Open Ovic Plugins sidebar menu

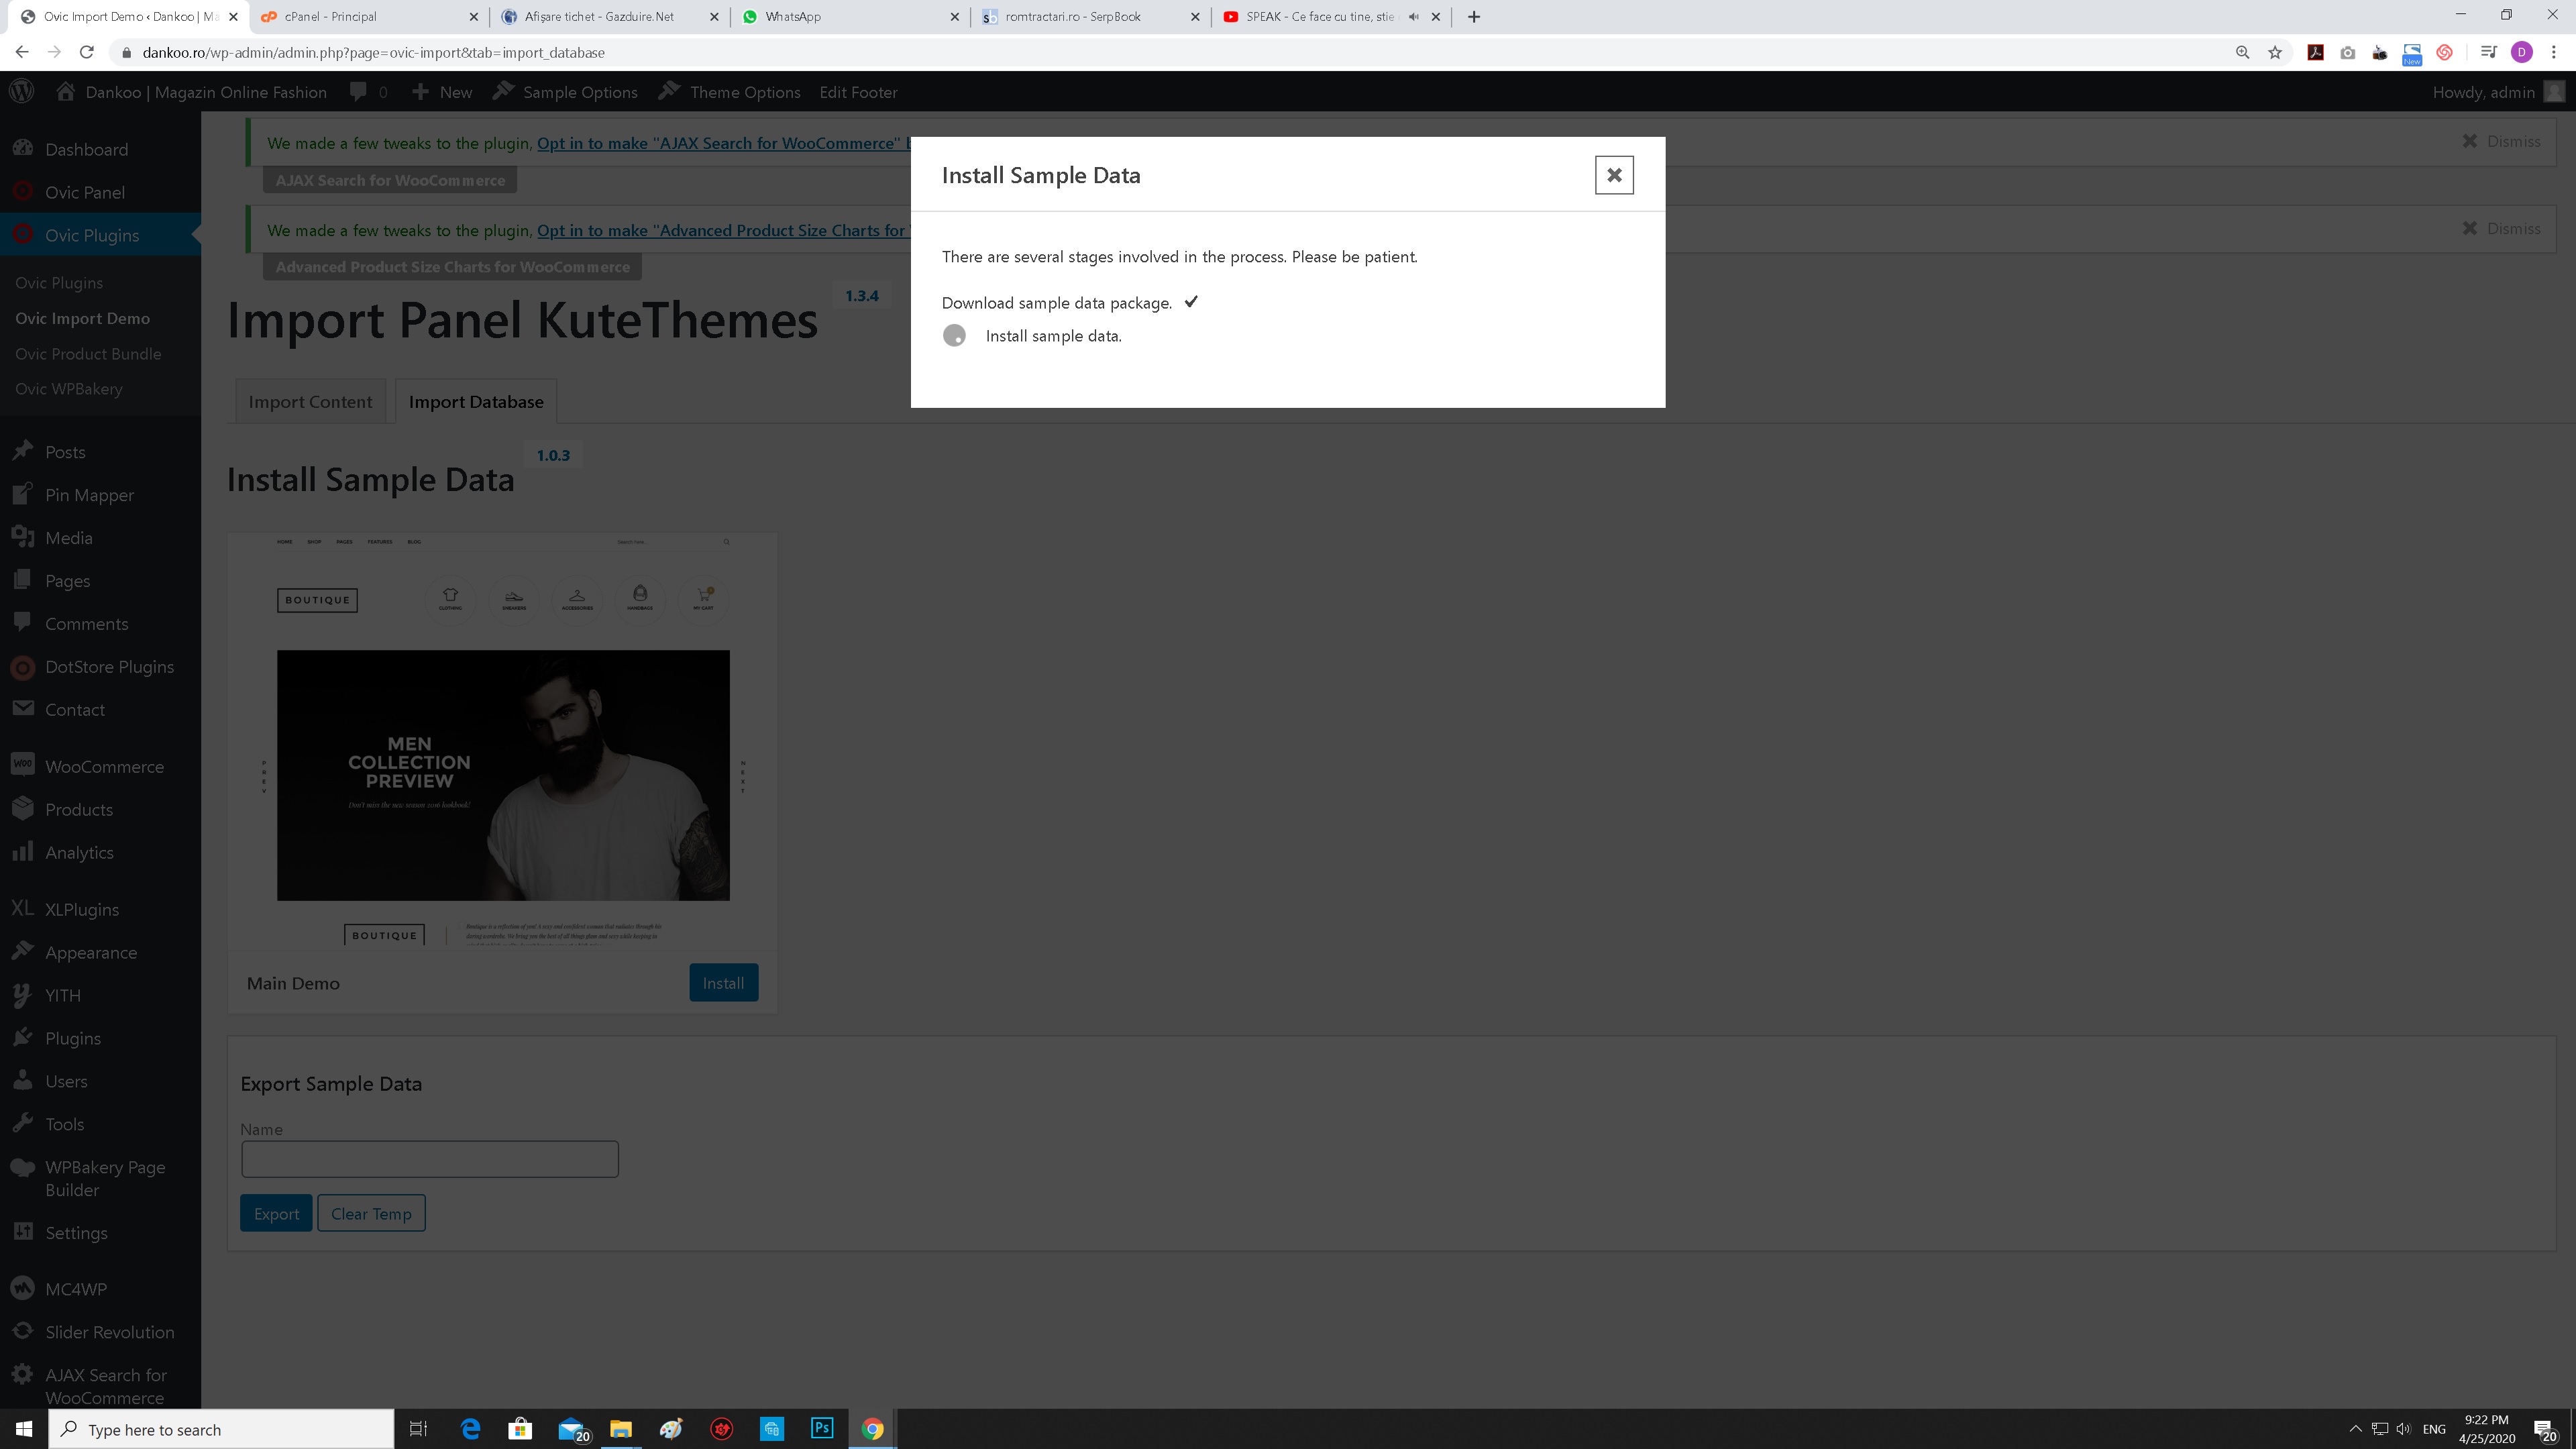coord(100,235)
